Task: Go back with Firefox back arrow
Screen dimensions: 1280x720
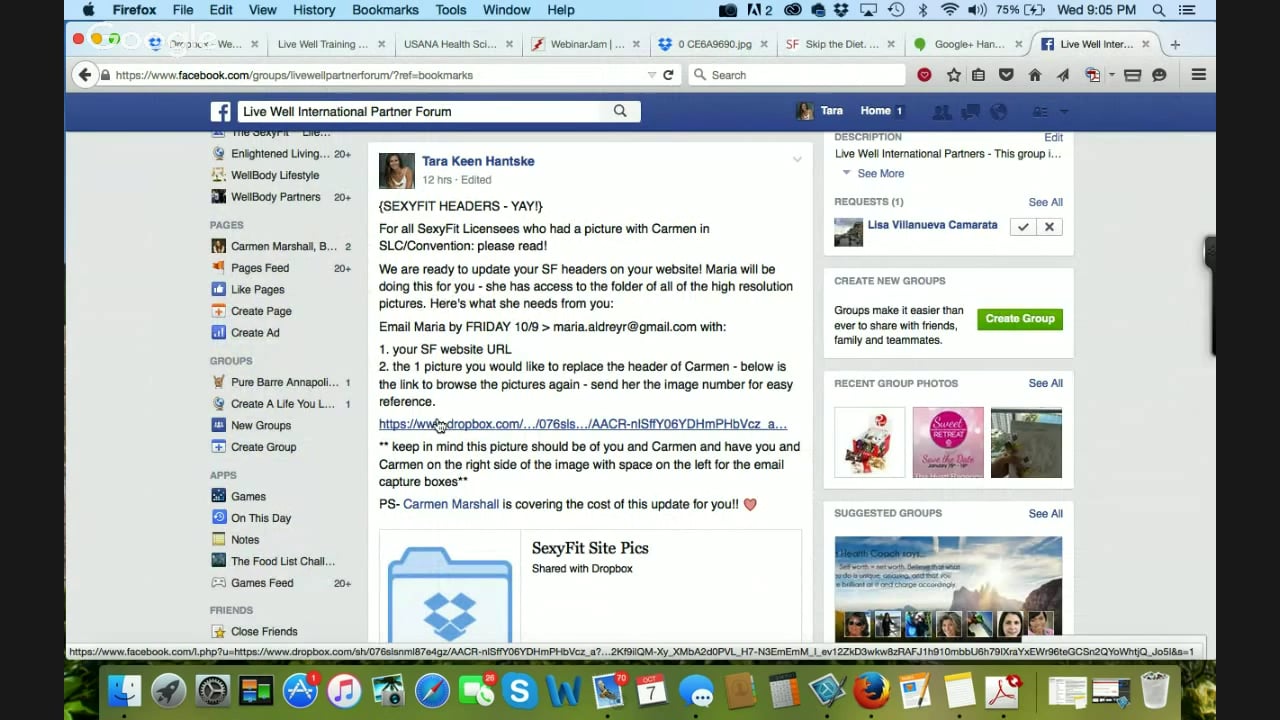Action: [85, 75]
